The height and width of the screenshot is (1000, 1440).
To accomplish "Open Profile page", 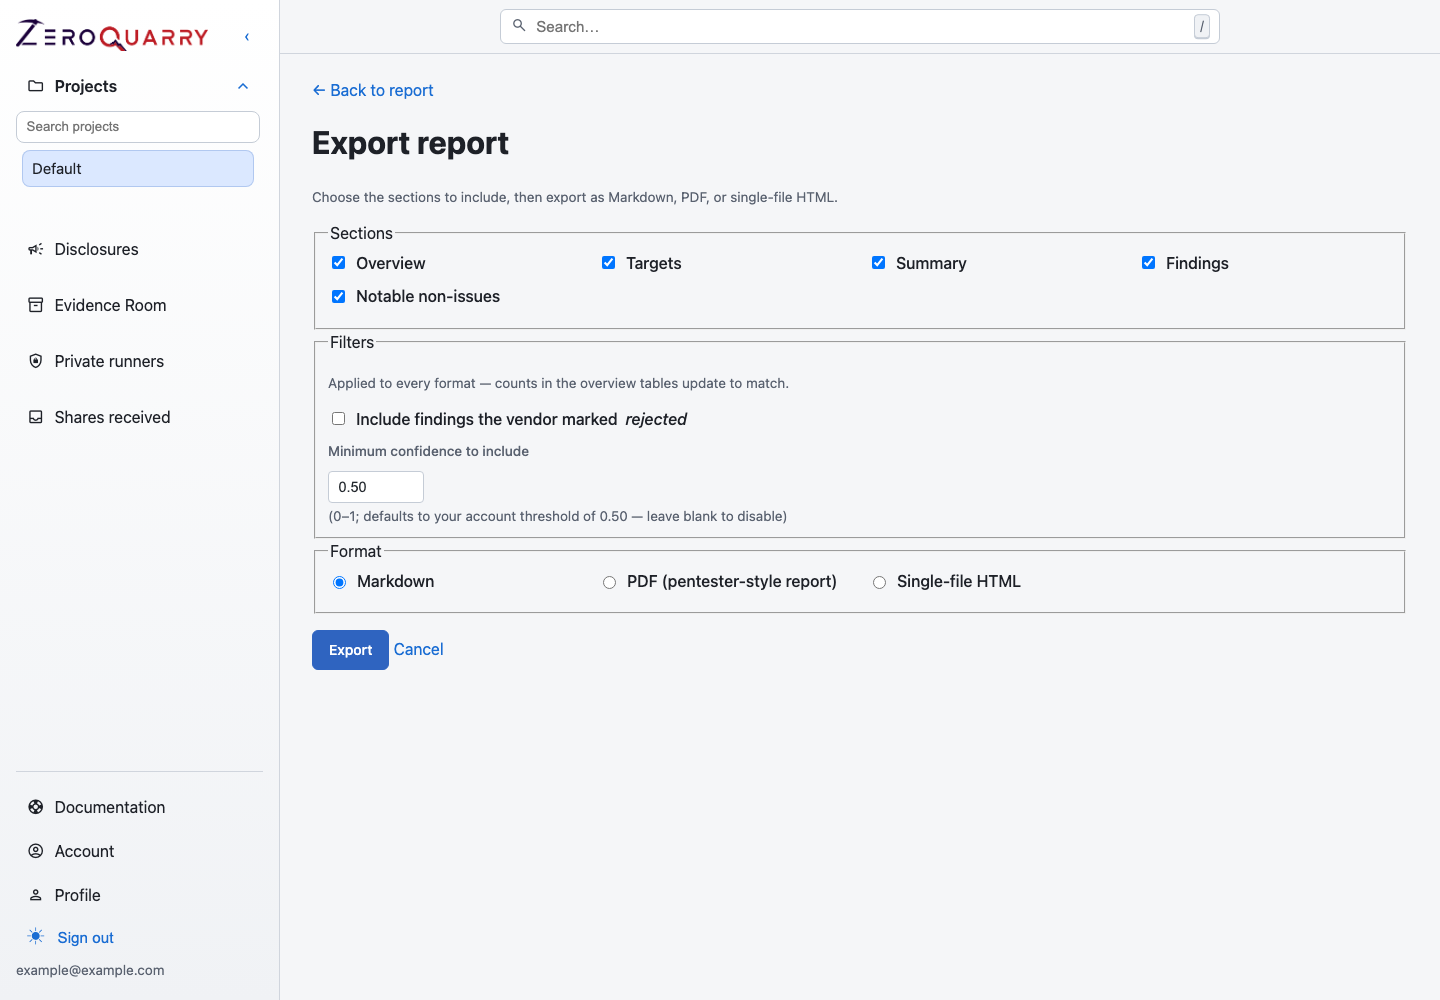I will coord(77,895).
